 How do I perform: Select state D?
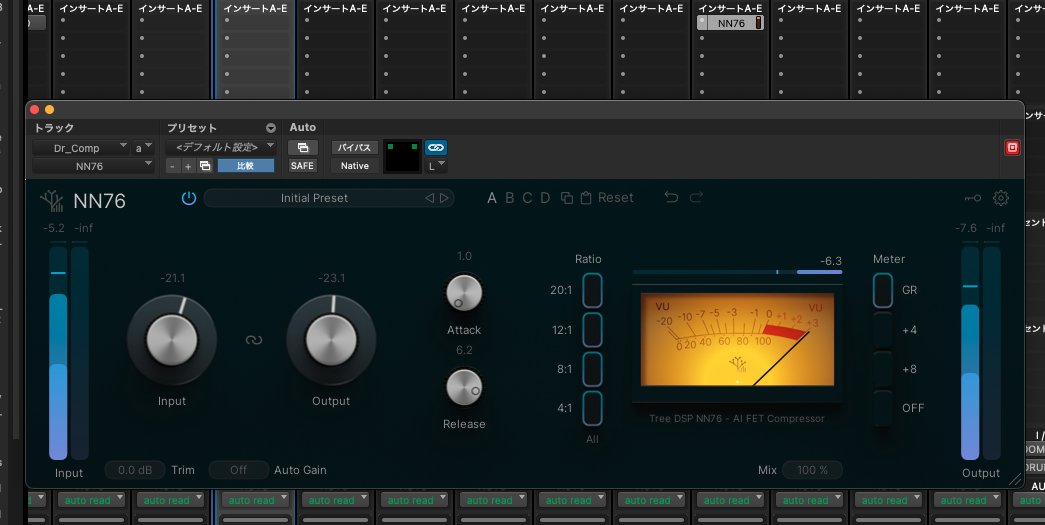click(x=545, y=198)
